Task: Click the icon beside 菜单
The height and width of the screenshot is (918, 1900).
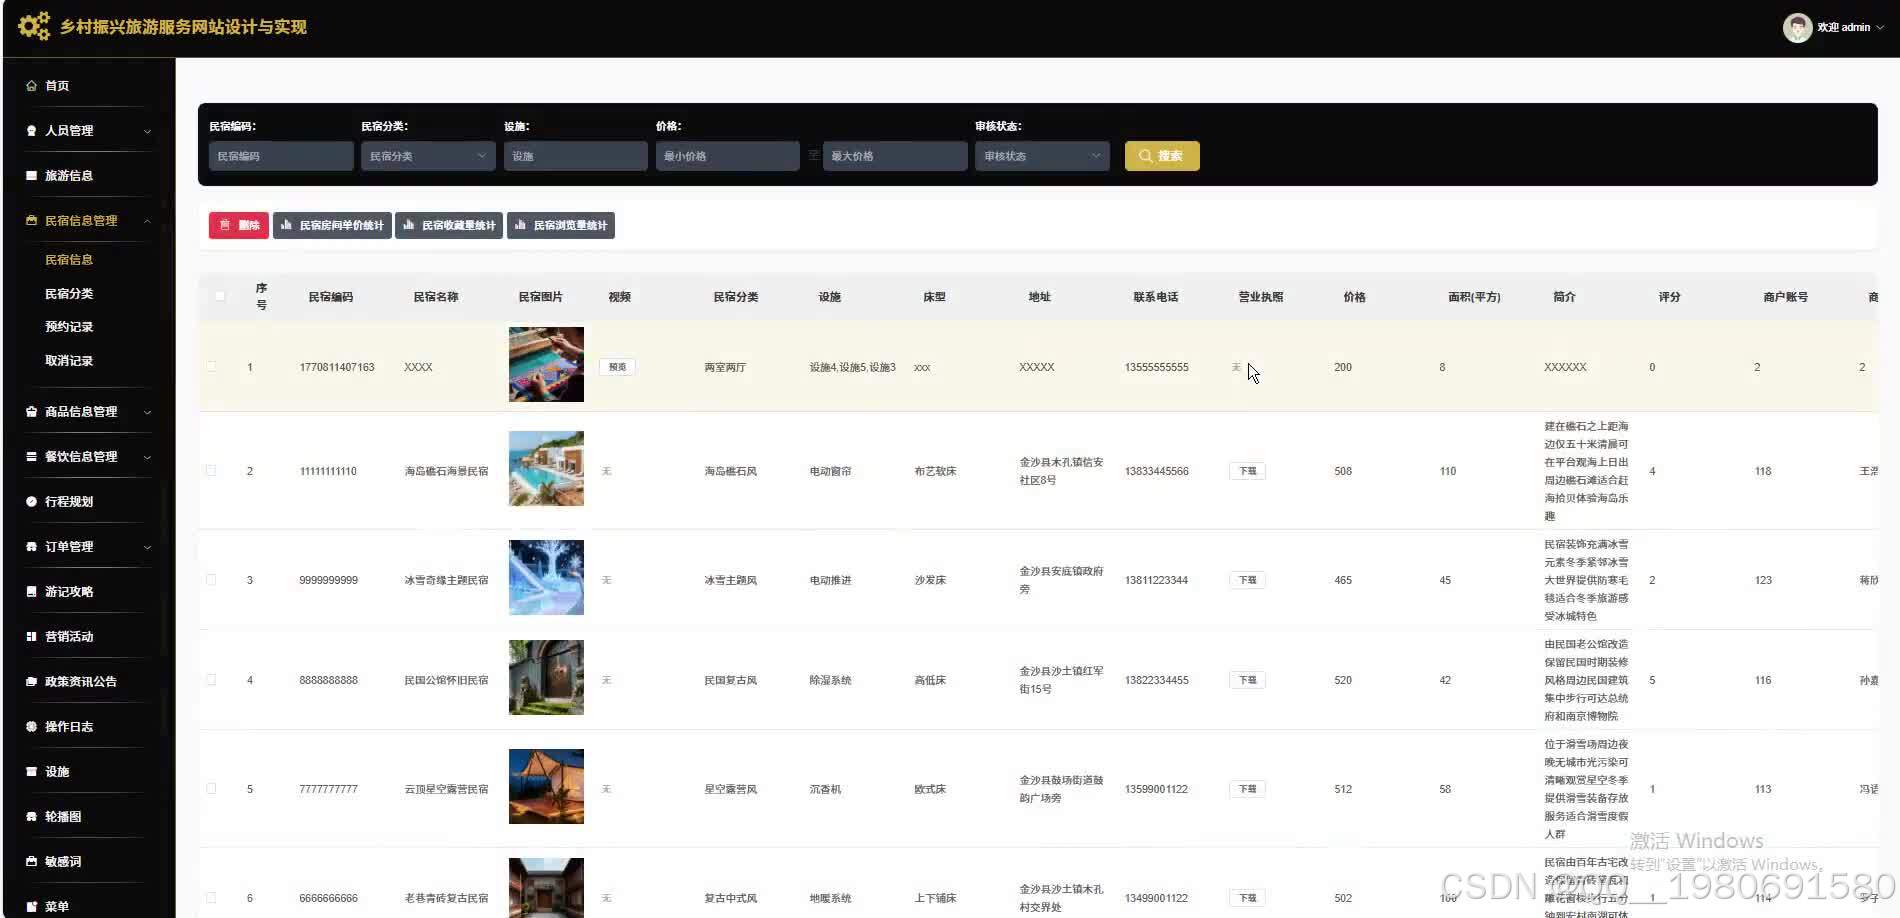Action: (31, 907)
